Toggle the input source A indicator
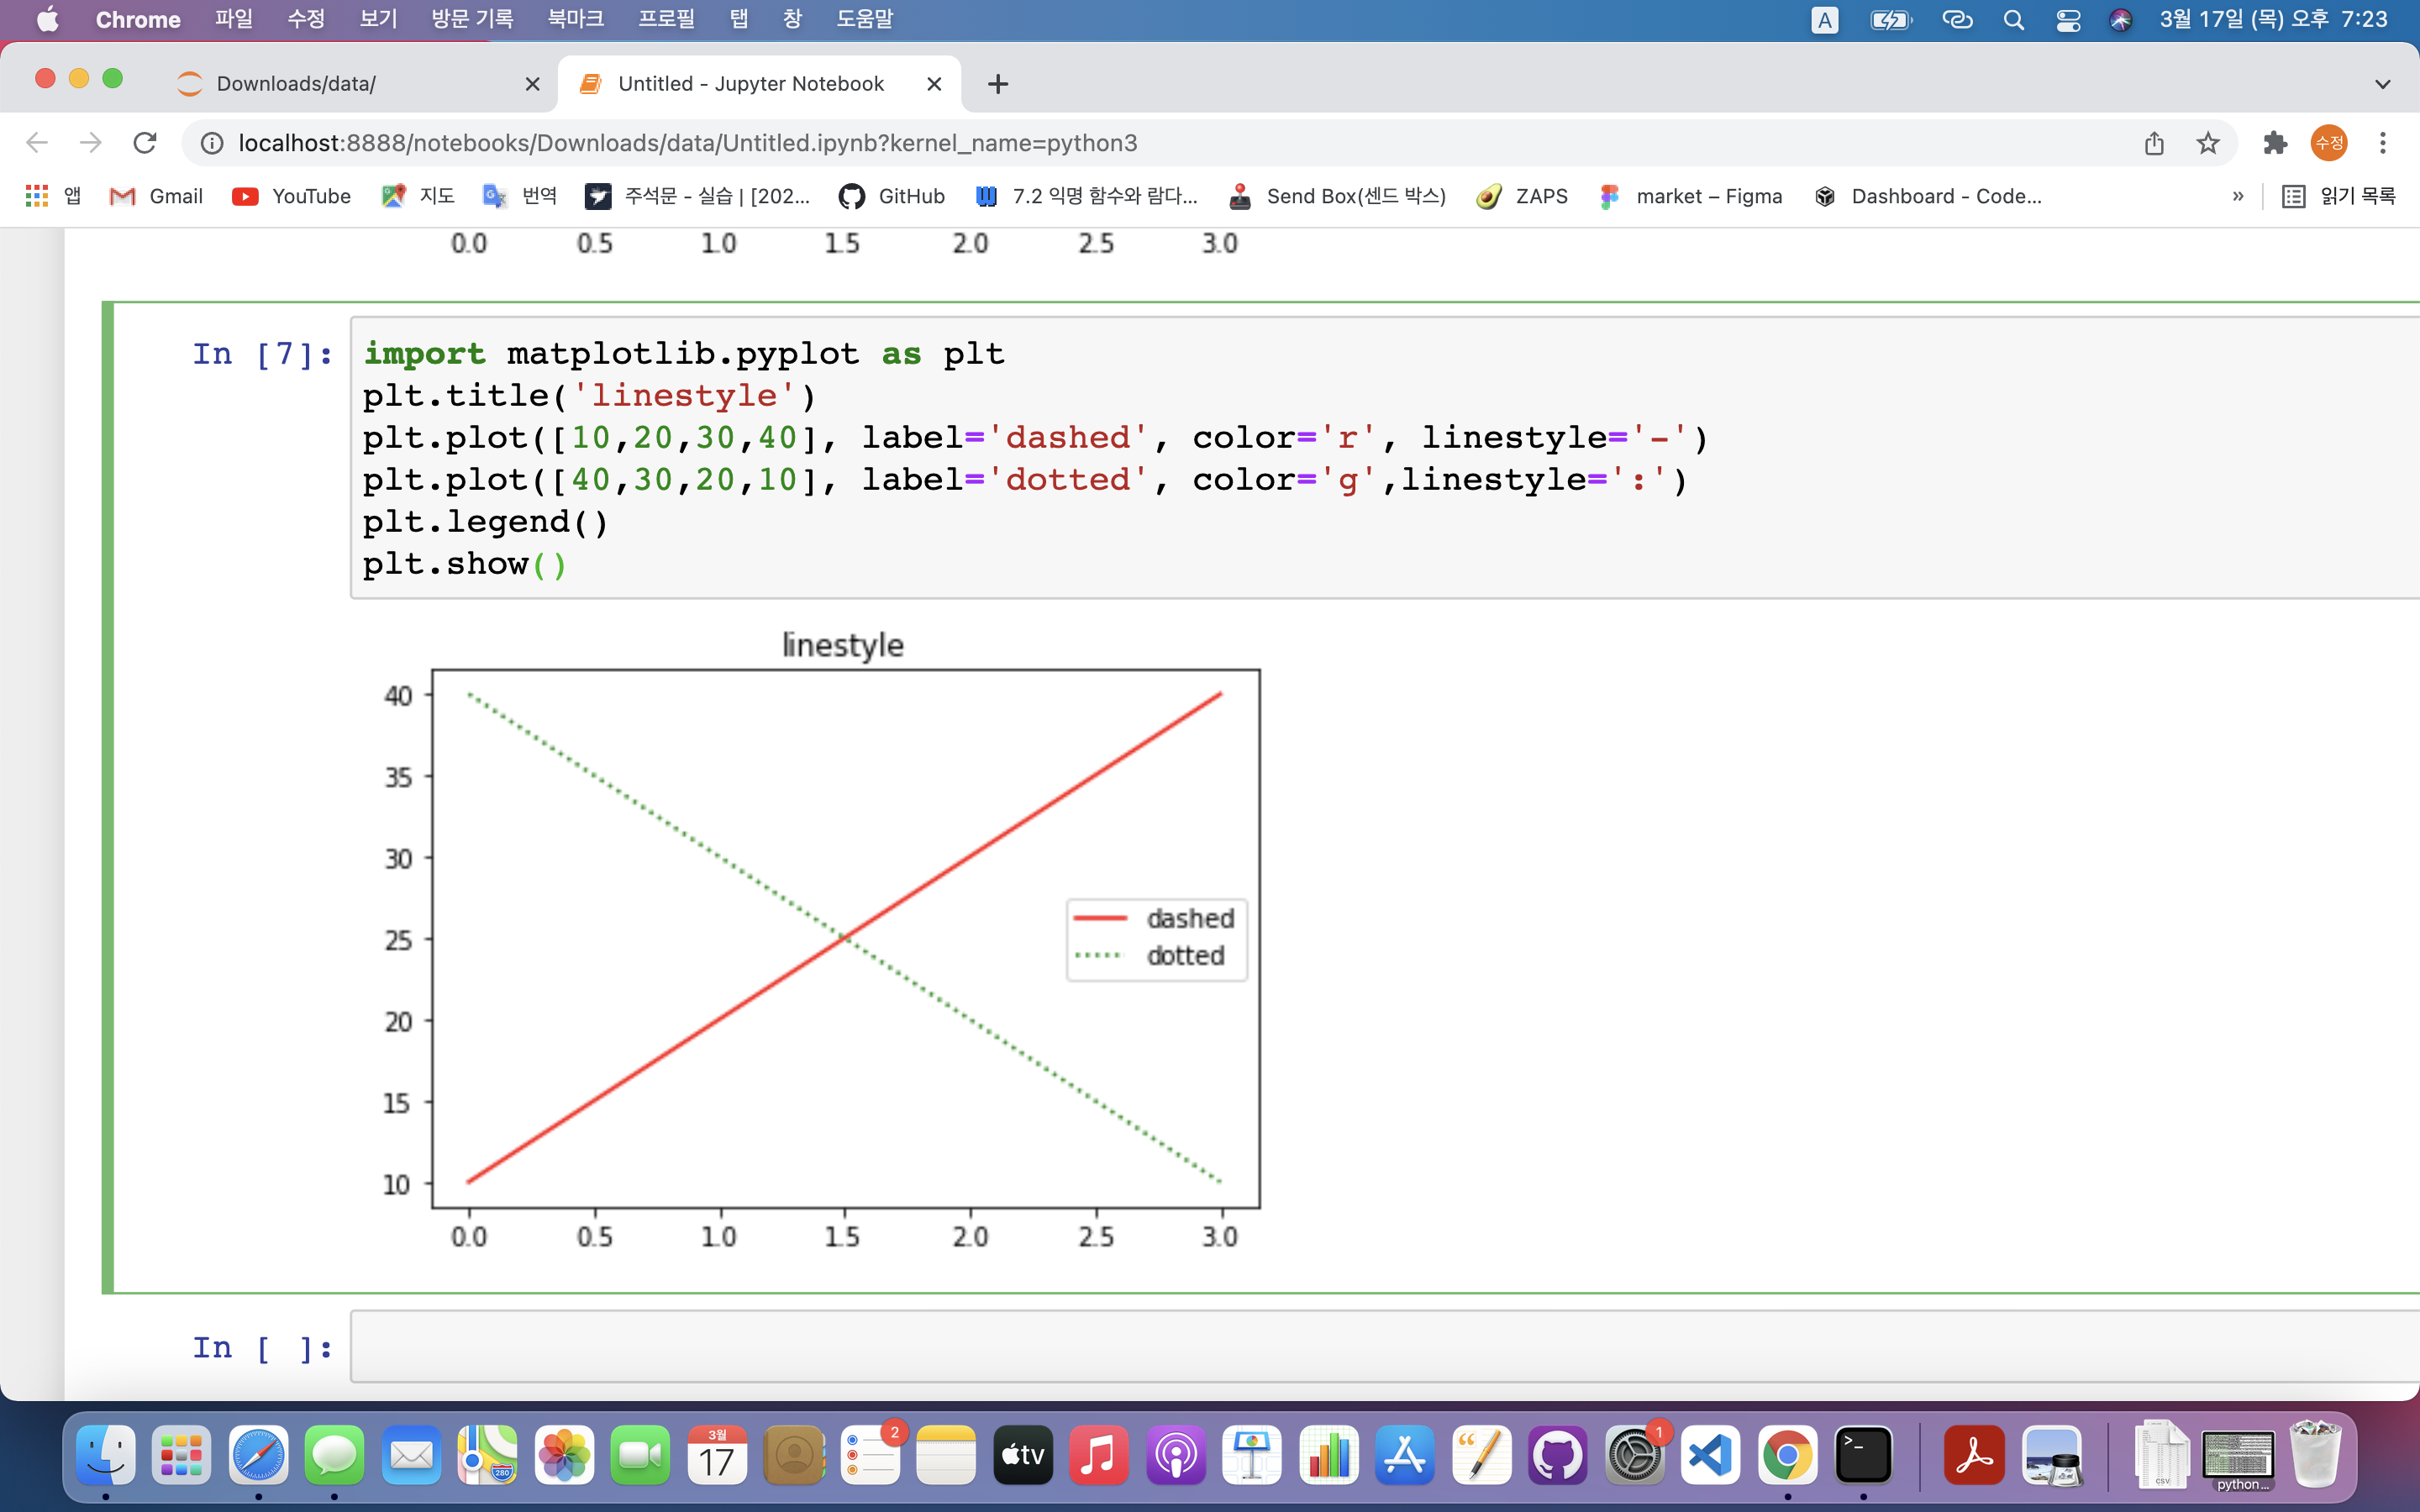 point(1824,20)
